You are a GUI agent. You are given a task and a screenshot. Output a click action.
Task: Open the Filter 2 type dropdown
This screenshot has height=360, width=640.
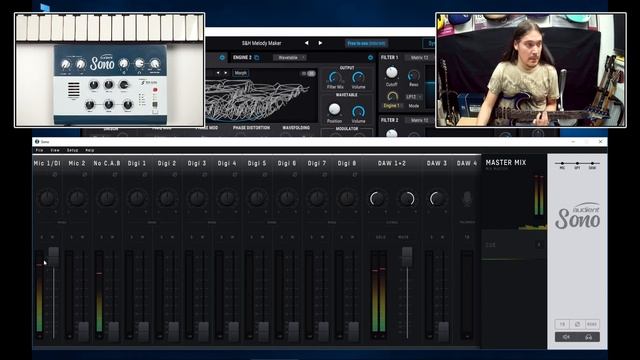point(420,120)
